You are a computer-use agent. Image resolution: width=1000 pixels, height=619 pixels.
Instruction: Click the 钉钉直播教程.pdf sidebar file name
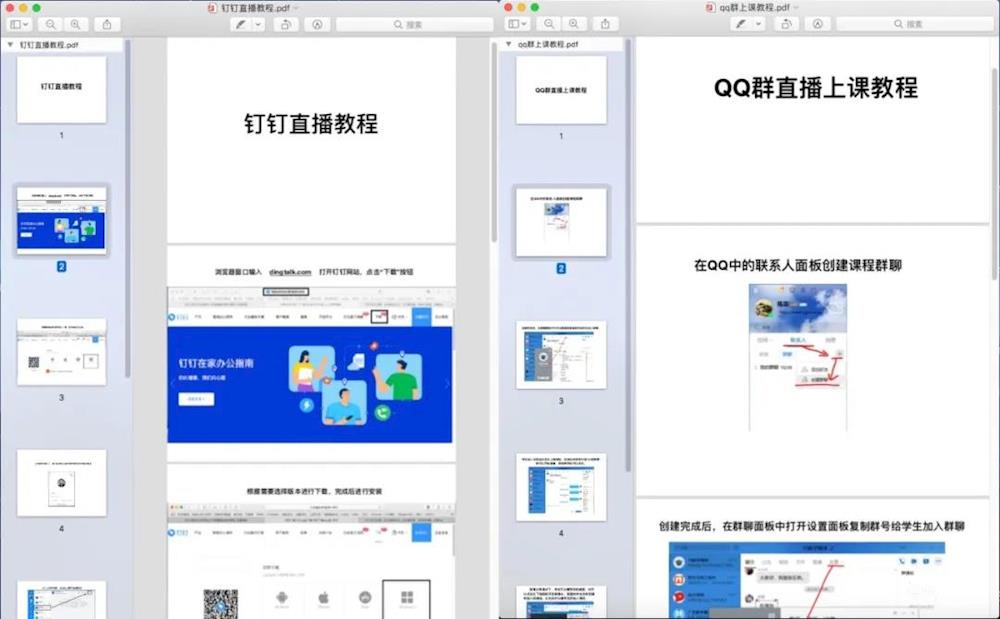click(49, 45)
